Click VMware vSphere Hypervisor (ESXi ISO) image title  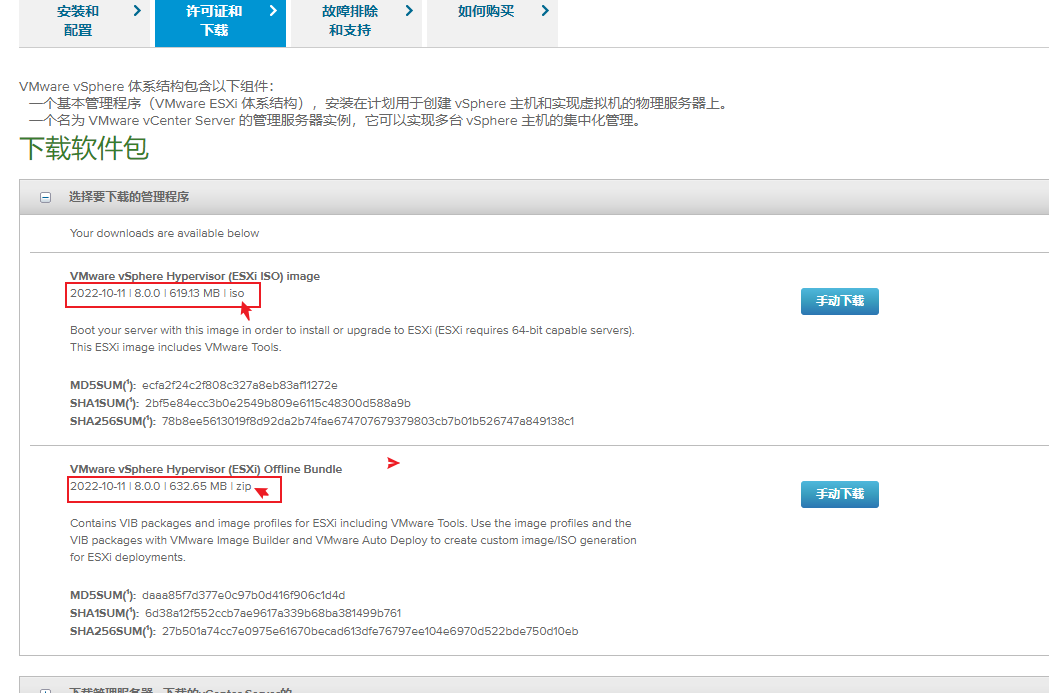click(x=195, y=276)
